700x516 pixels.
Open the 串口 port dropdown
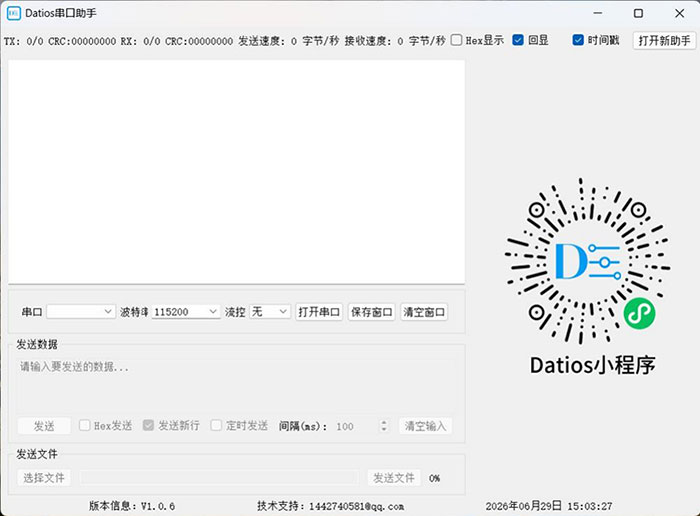(x=80, y=312)
